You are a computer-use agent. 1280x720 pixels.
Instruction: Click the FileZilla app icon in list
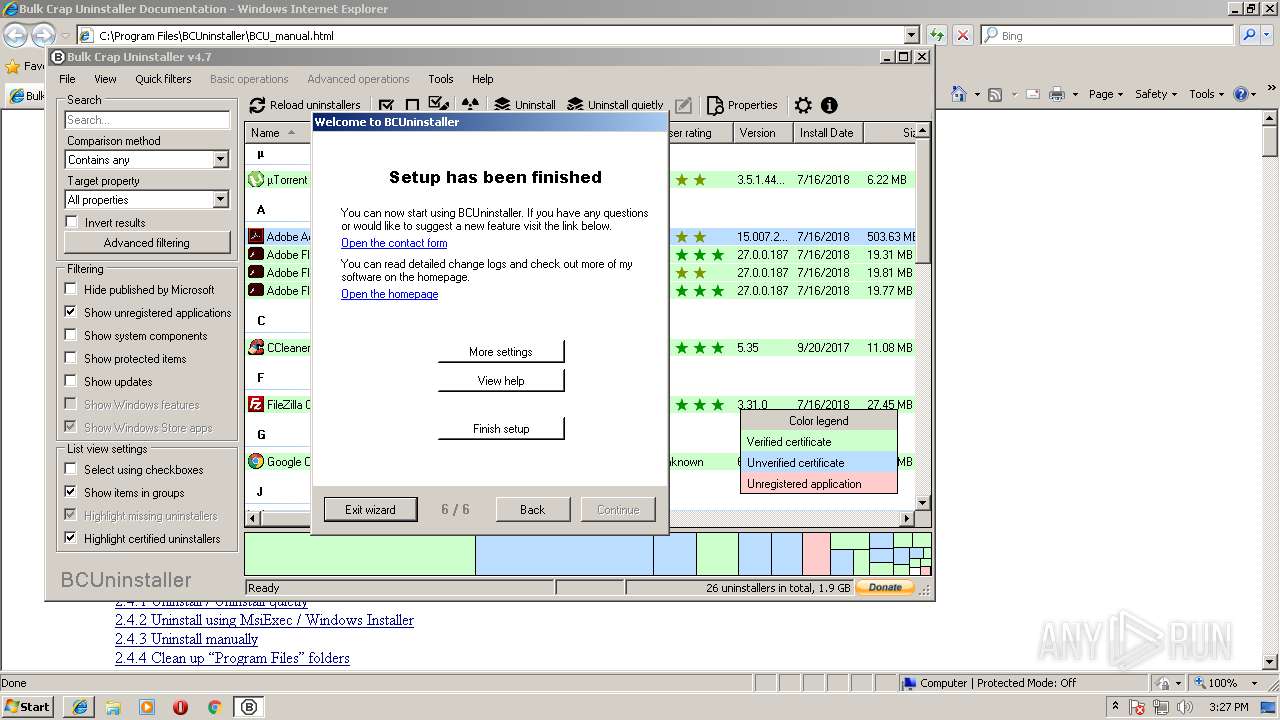tap(256, 405)
